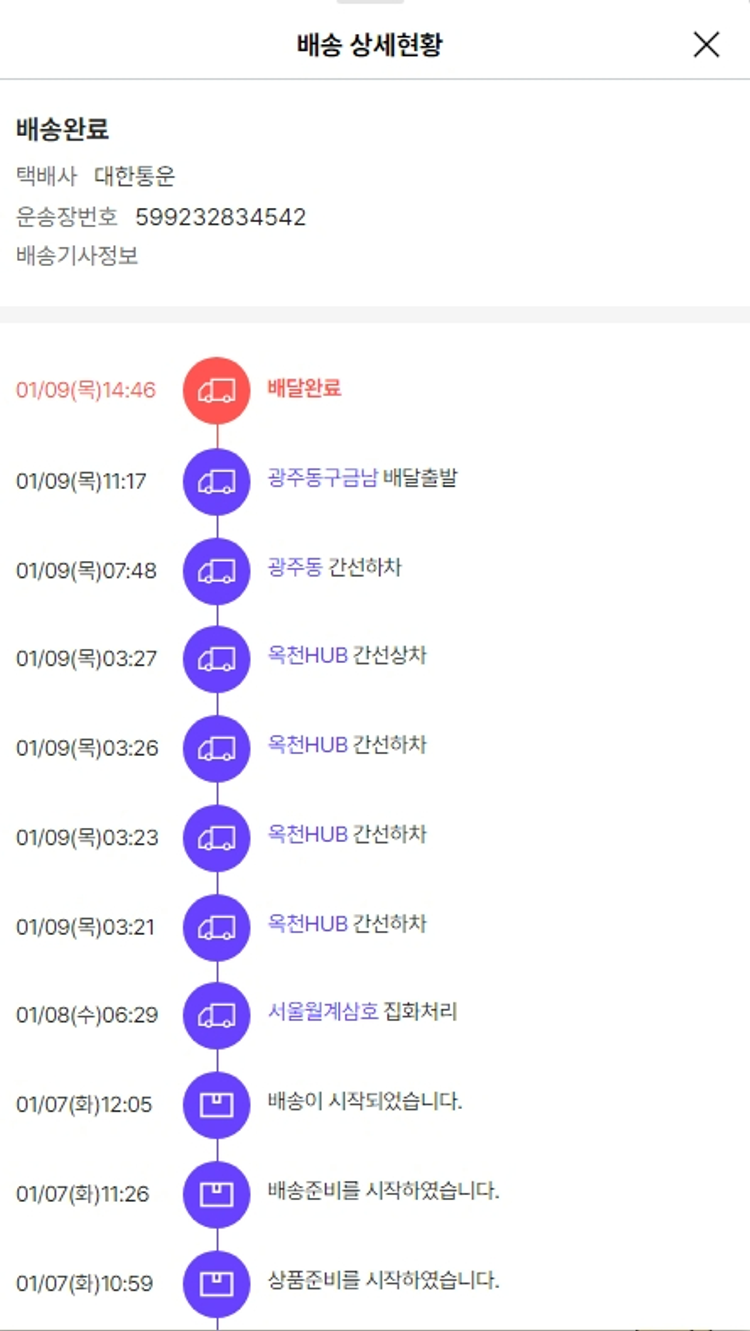Click the 배달완료 status text in timeline
Screen dimensions: 750x1331
coord(304,388)
